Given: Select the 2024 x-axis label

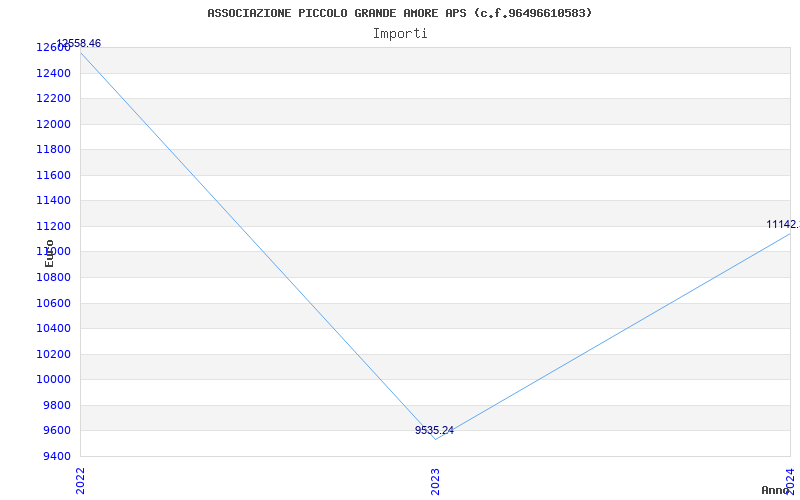Looking at the screenshot, I should click(790, 481).
